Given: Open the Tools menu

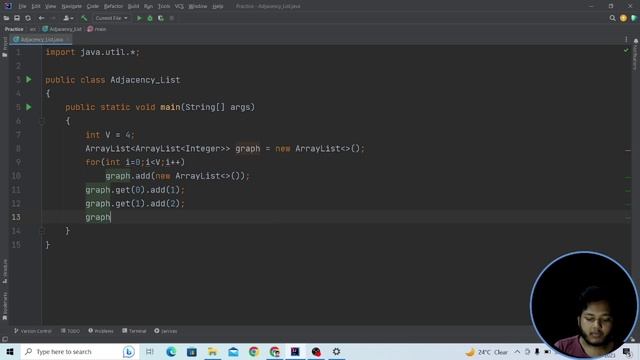Looking at the screenshot, I should click(164, 6).
